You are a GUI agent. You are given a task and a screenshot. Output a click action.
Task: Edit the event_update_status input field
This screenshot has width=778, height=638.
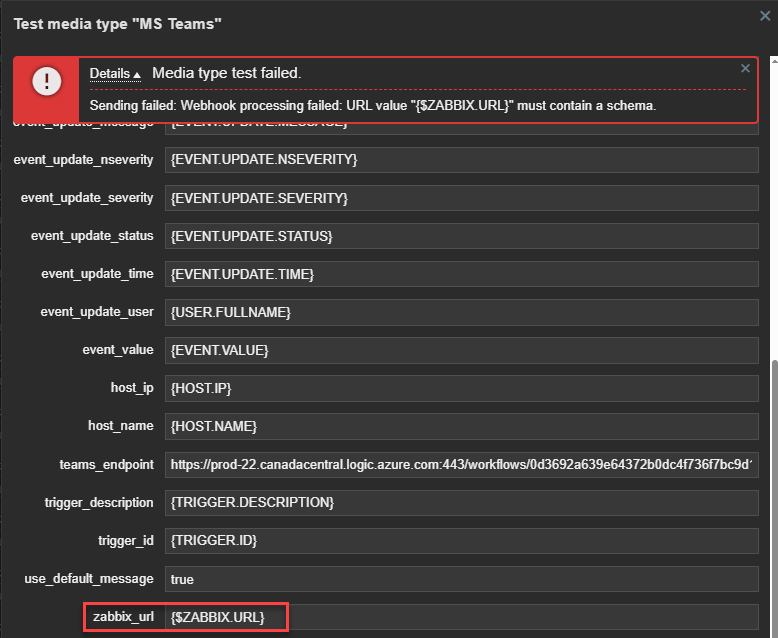coord(461,236)
